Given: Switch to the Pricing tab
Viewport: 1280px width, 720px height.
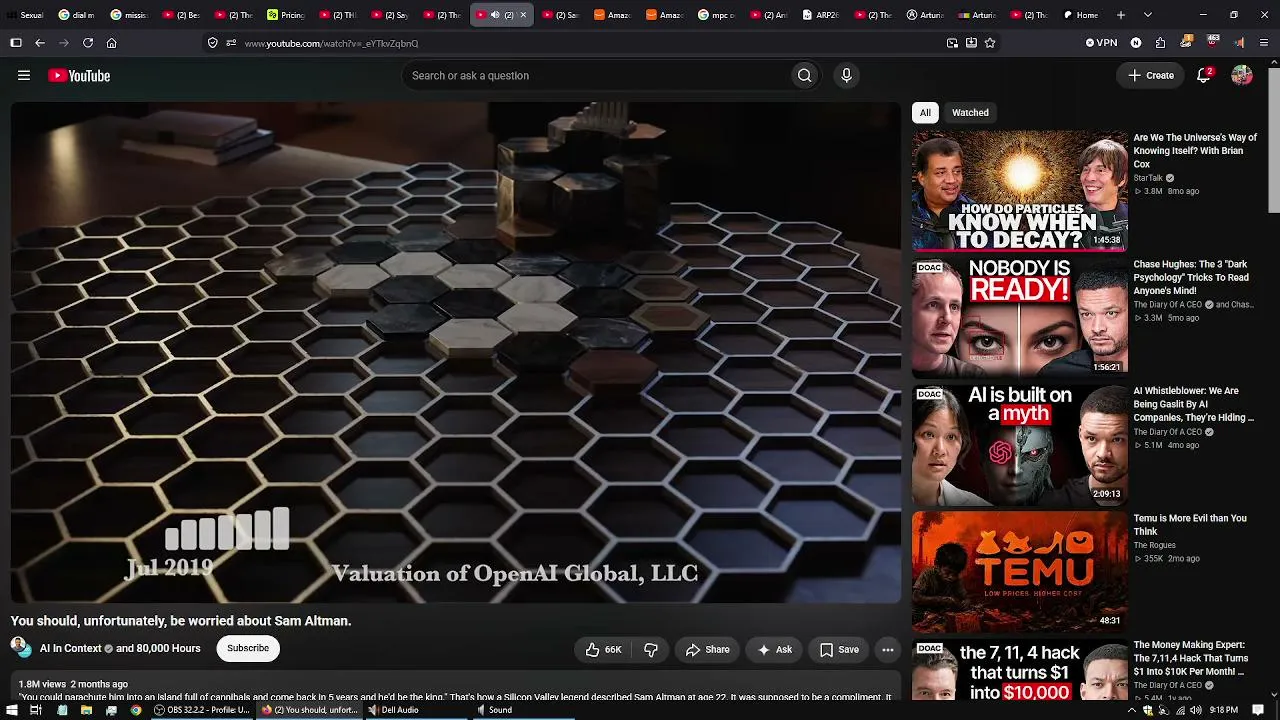Looking at the screenshot, I should [286, 15].
